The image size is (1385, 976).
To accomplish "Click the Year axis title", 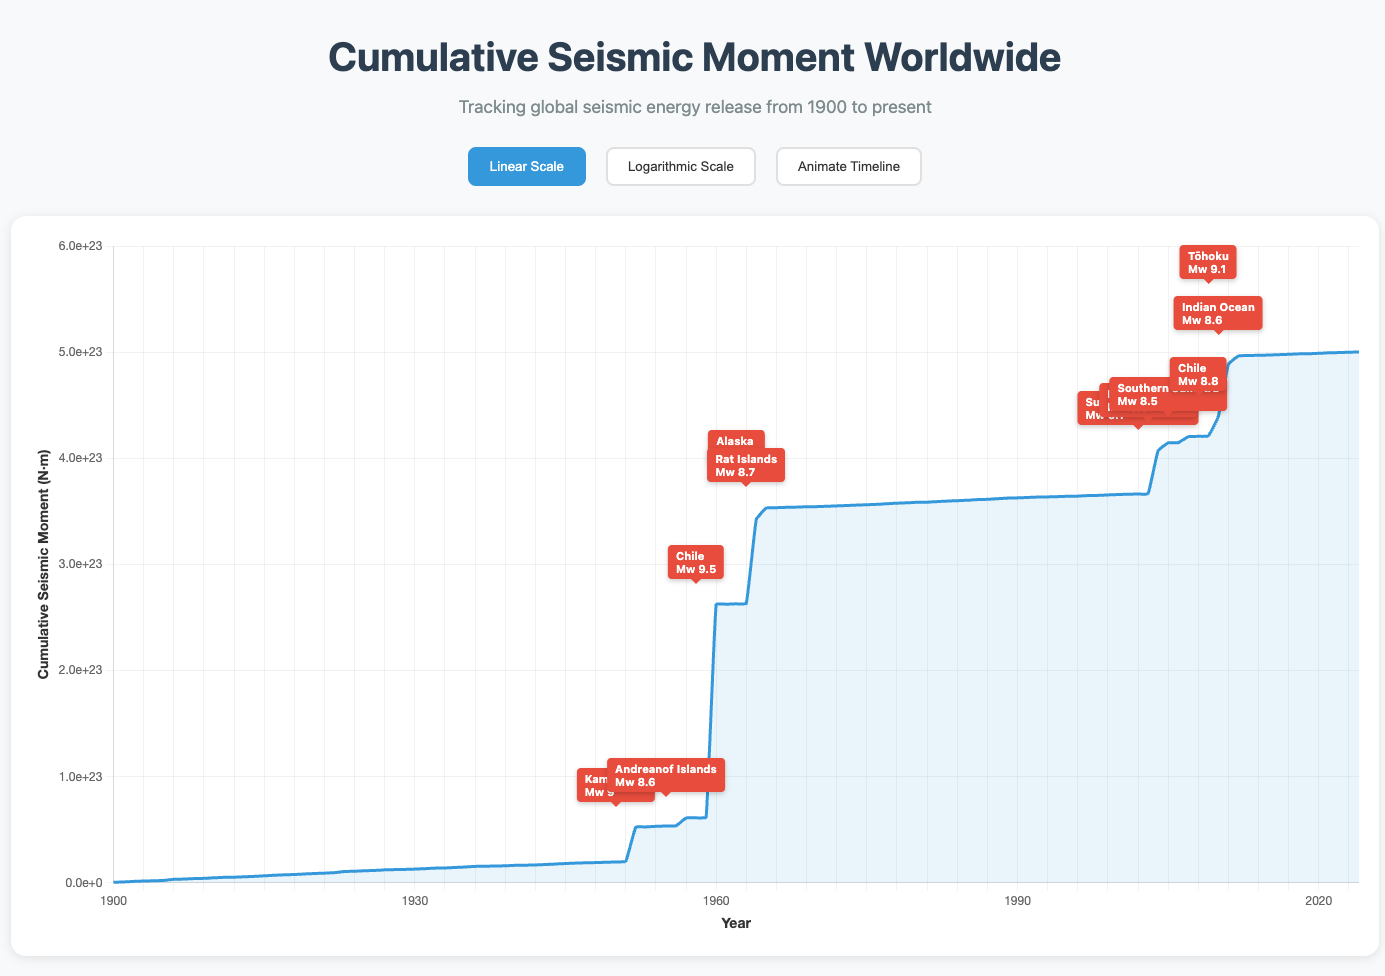I will click(736, 923).
